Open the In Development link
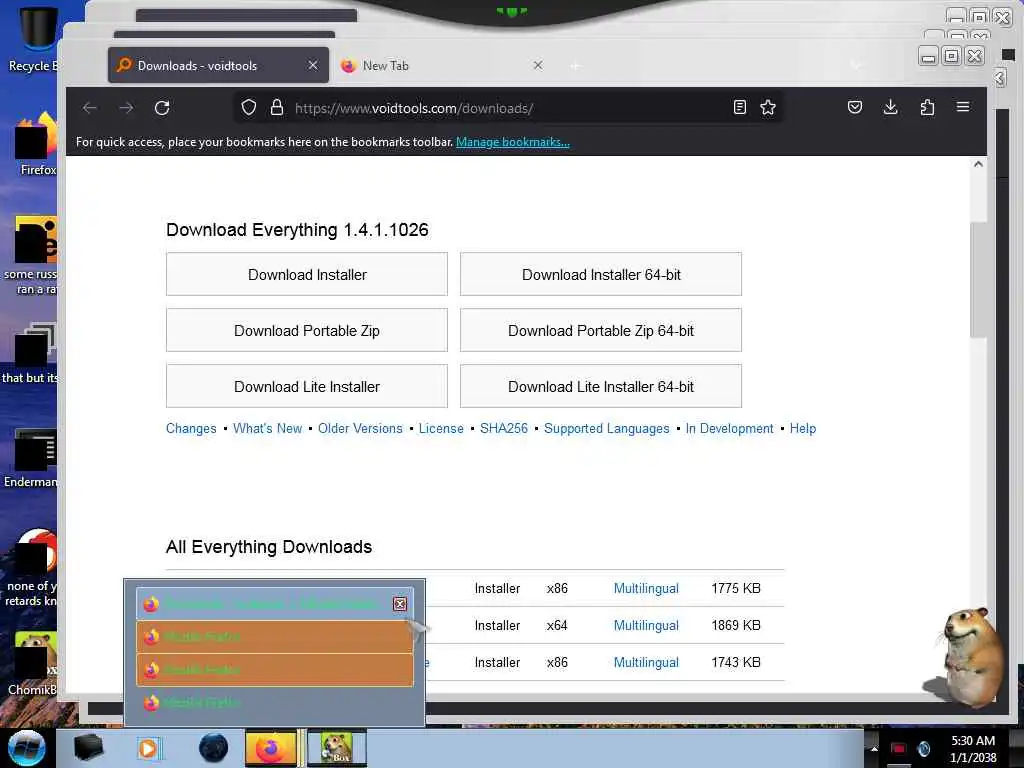Viewport: 1024px width, 768px height. pyautogui.click(x=729, y=428)
